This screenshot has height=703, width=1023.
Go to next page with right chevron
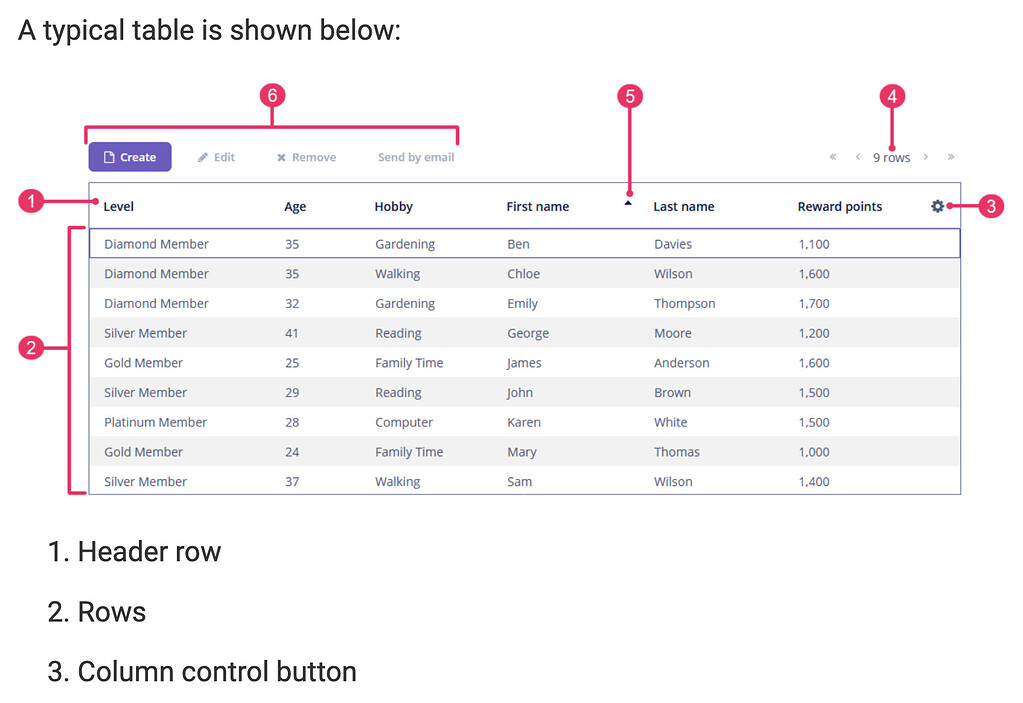point(925,157)
